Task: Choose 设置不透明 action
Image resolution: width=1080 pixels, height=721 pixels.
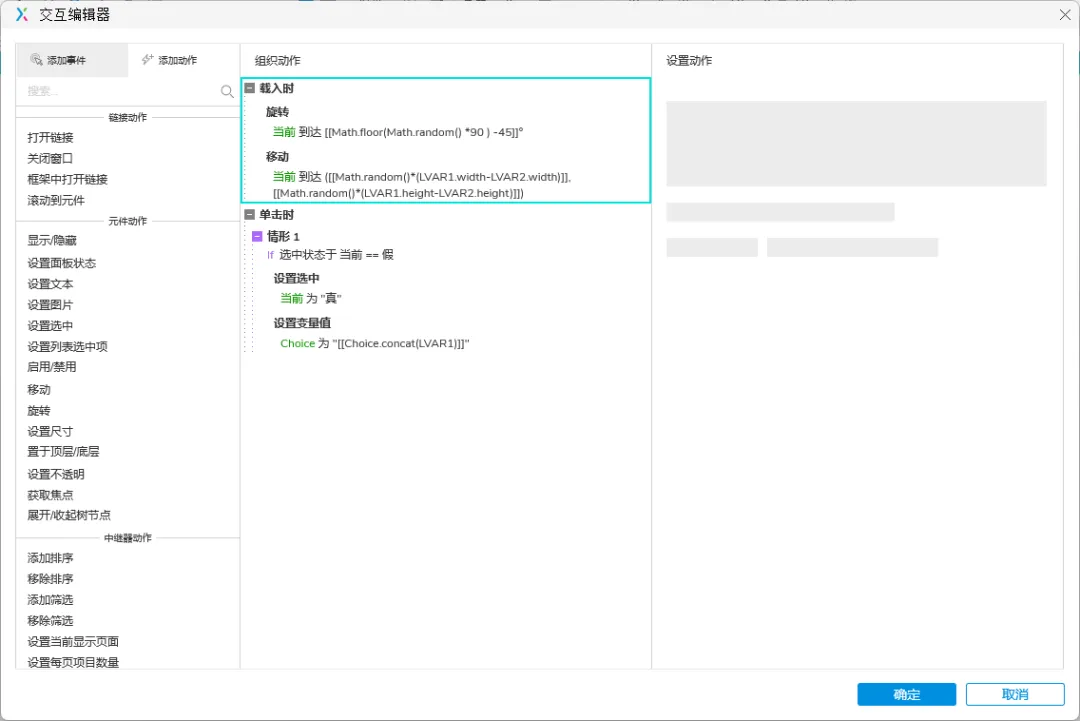Action: [x=56, y=474]
